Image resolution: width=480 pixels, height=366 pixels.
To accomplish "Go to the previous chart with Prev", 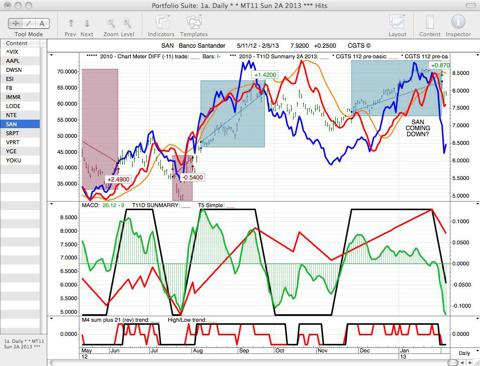I will 71,24.
